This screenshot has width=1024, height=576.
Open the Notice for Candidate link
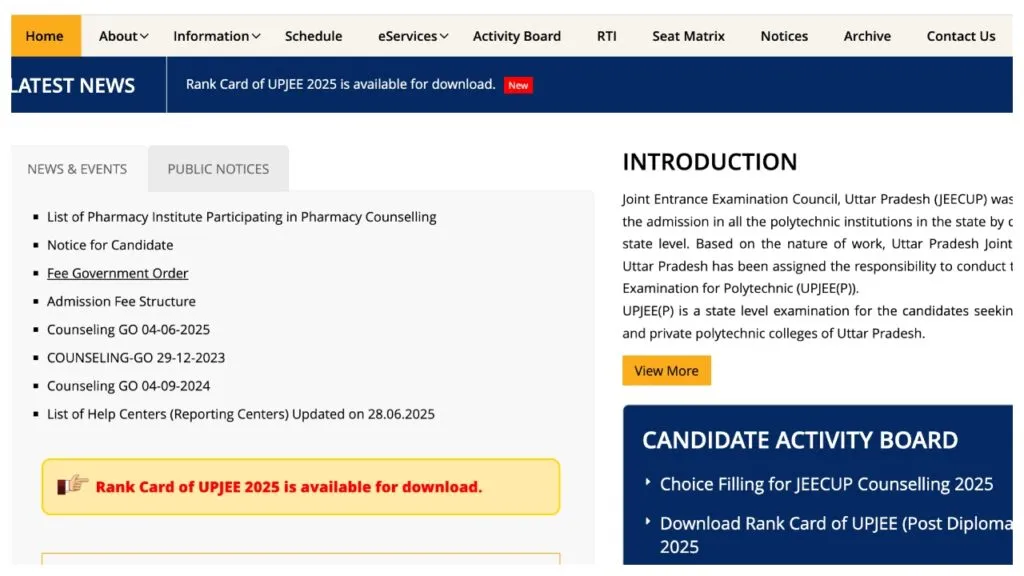[110, 245]
